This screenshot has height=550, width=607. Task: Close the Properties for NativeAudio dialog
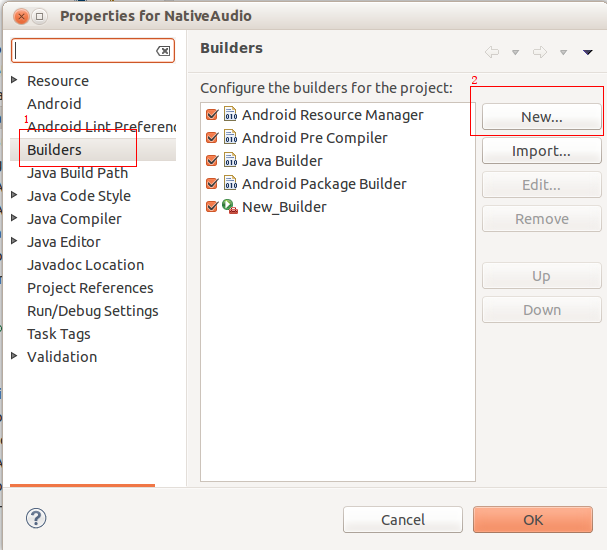(21, 17)
